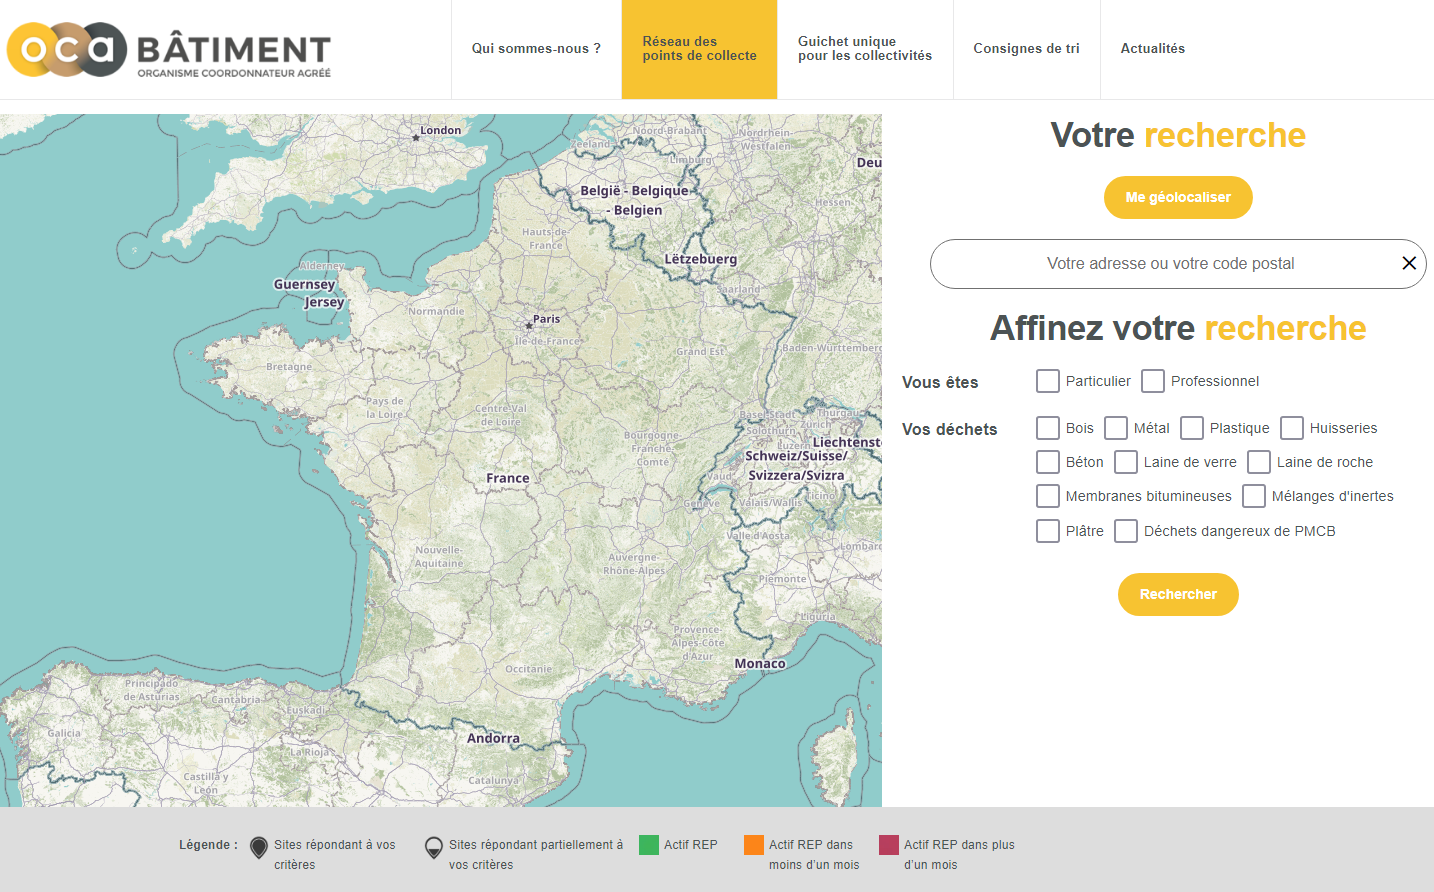Image resolution: width=1434 pixels, height=892 pixels.
Task: Tick the Bois waste checkbox
Action: point(1048,428)
